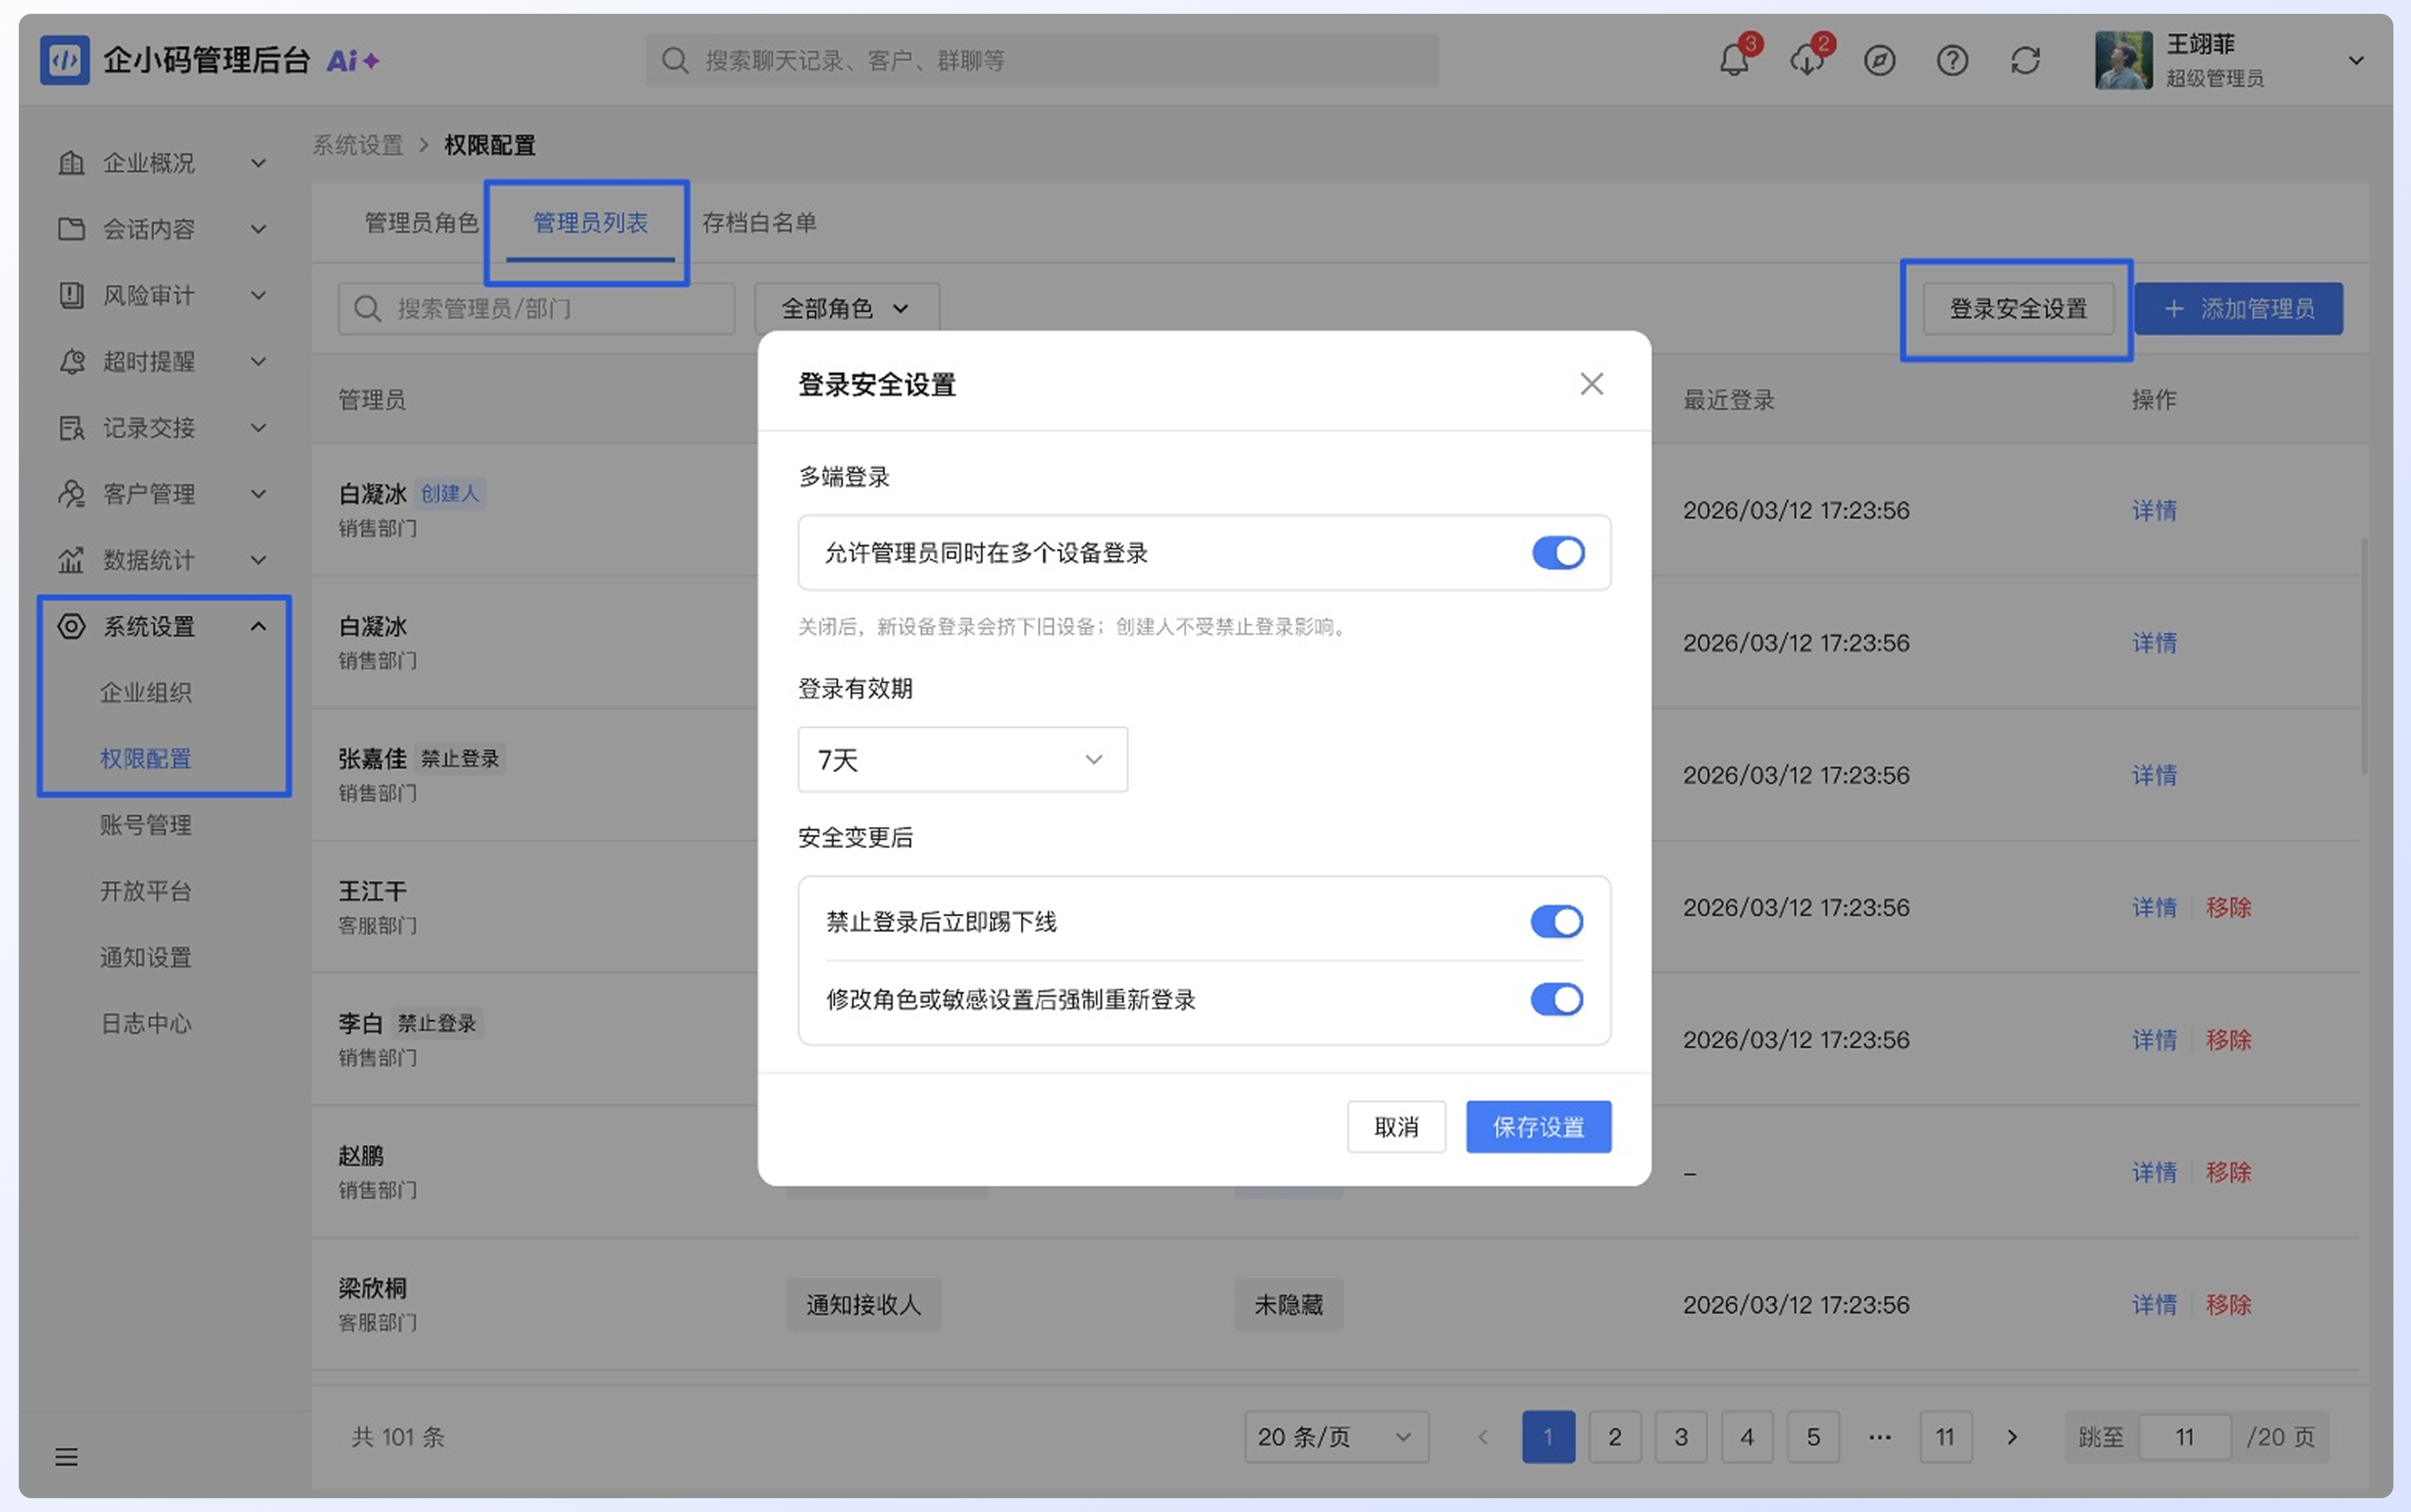Click 取消 in the dialog
2411x1512 pixels.
coord(1397,1127)
